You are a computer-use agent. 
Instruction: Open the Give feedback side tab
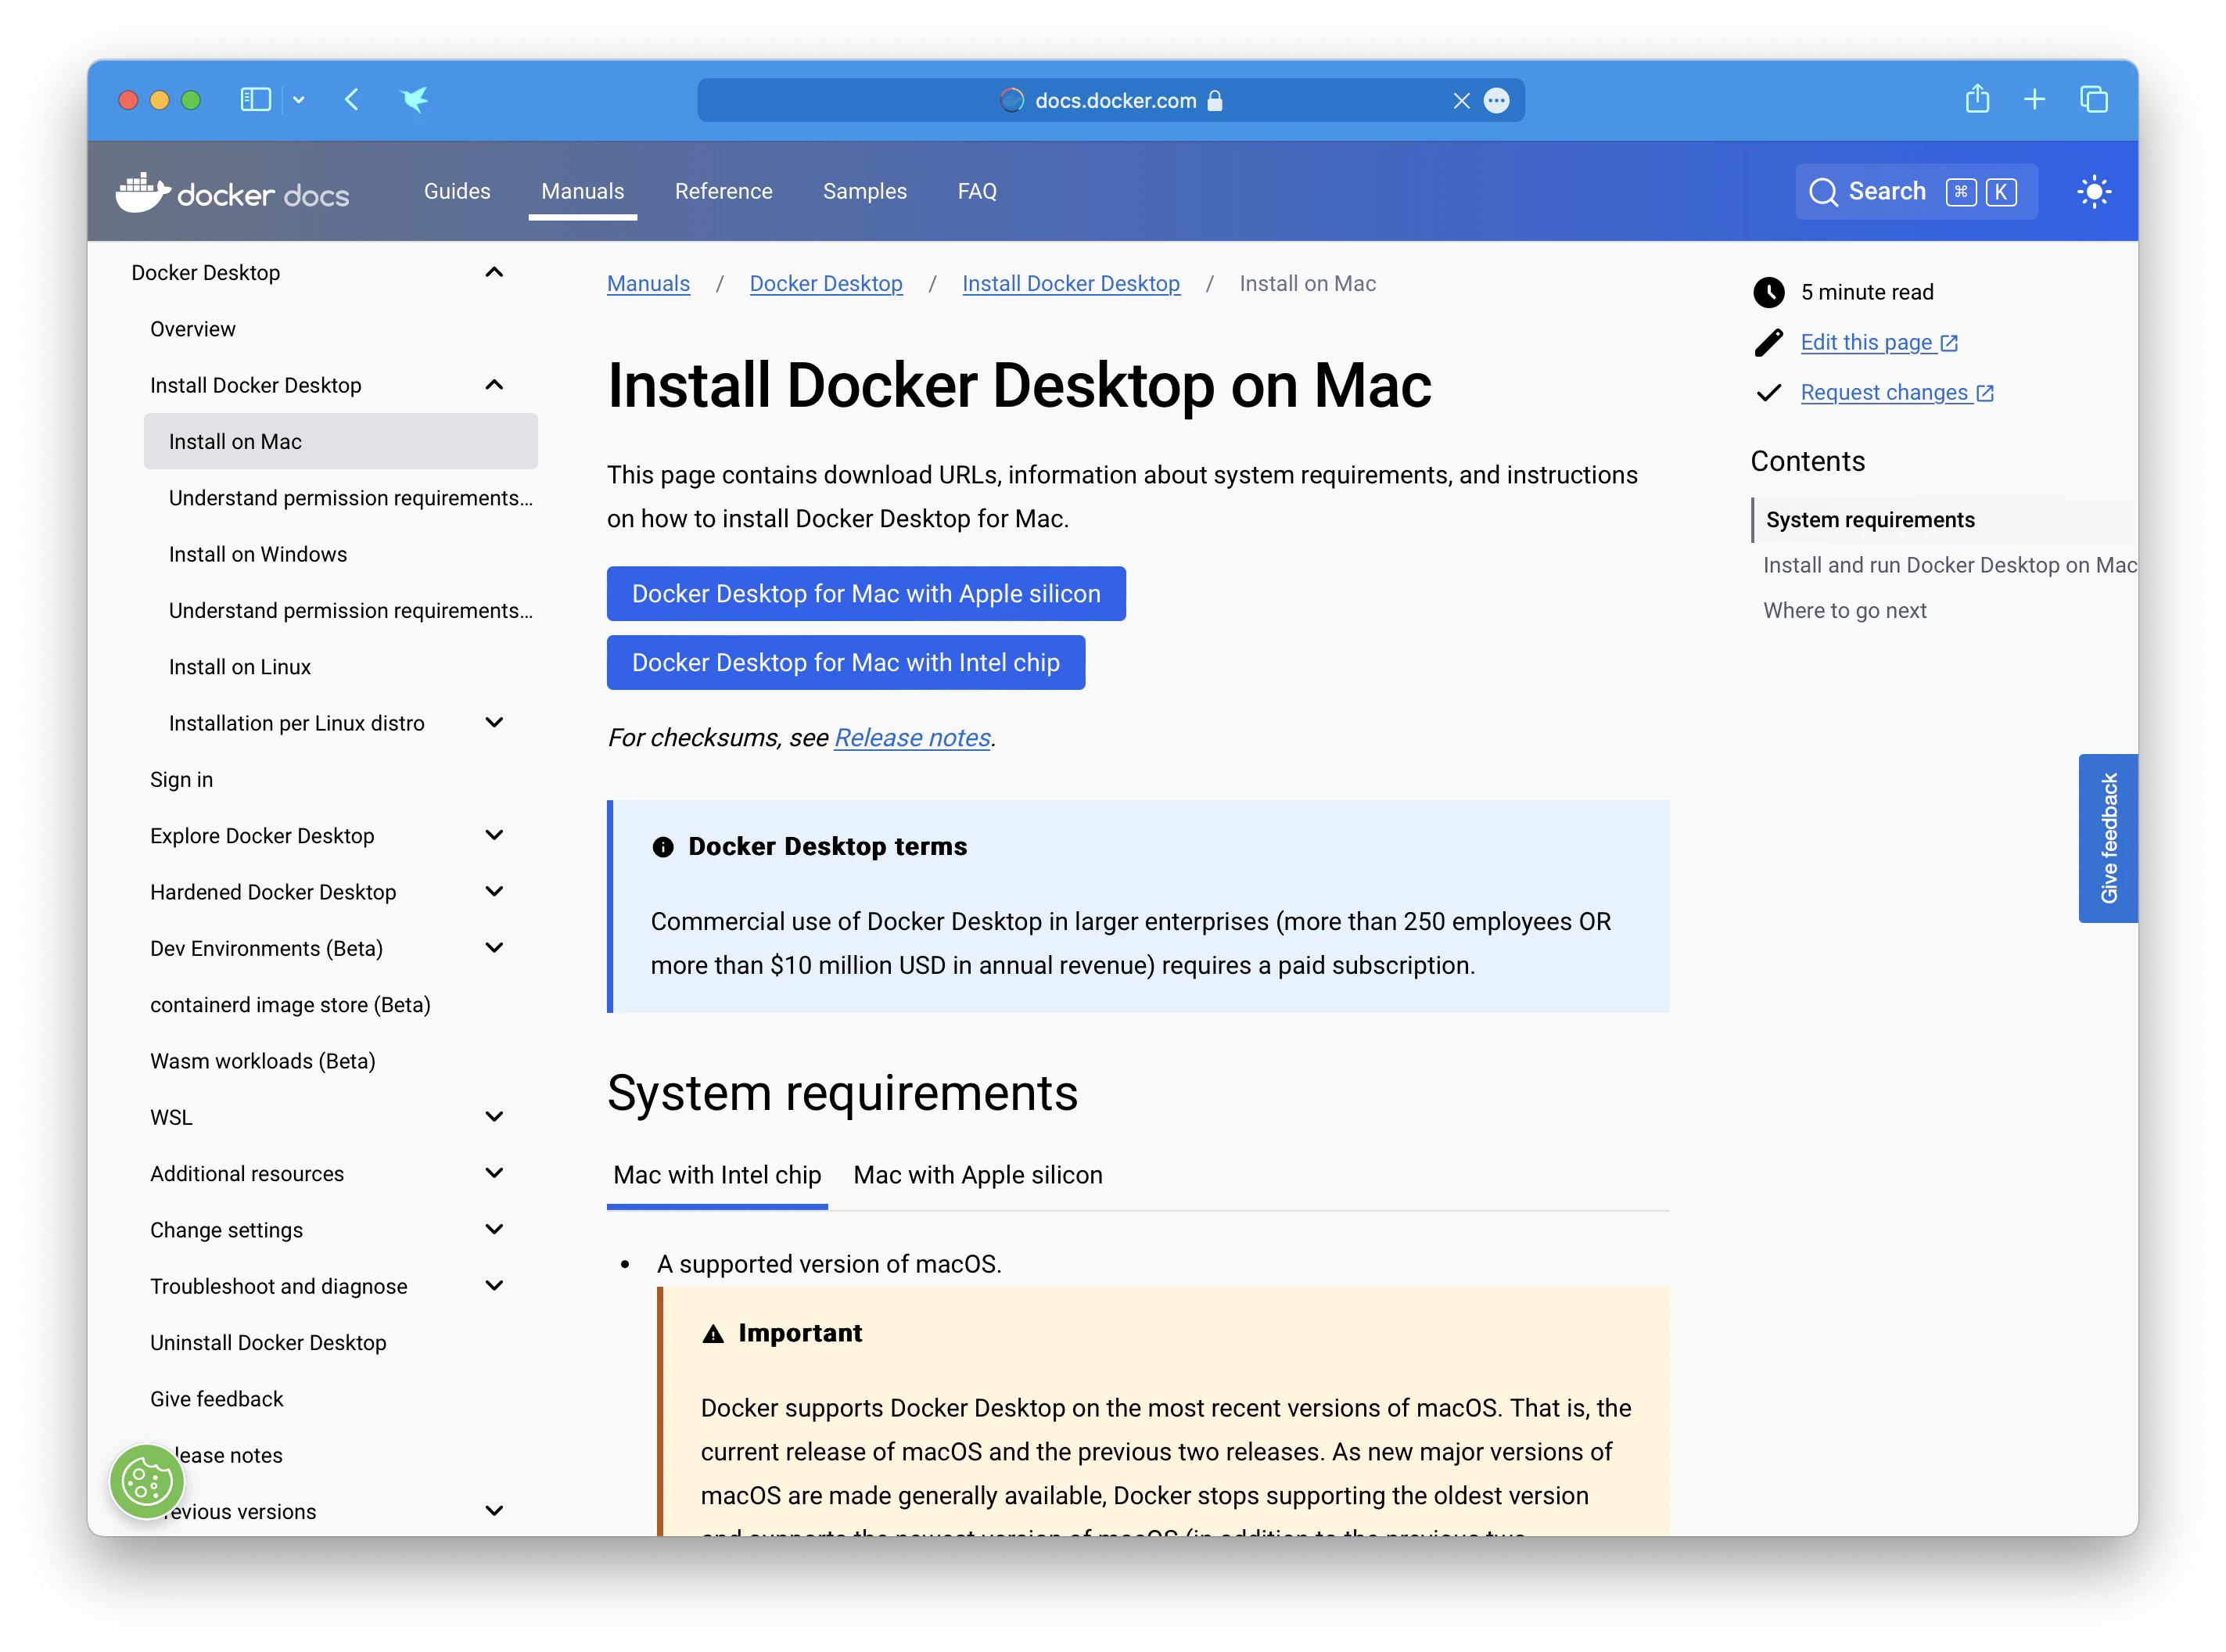2107,838
